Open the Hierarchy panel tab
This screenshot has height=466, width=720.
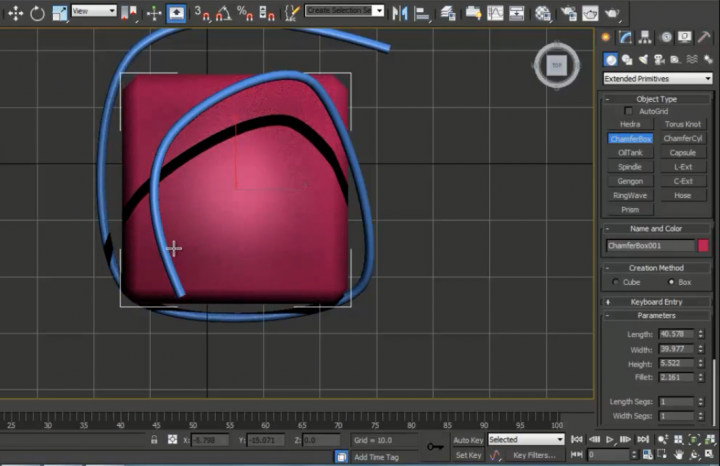click(646, 37)
